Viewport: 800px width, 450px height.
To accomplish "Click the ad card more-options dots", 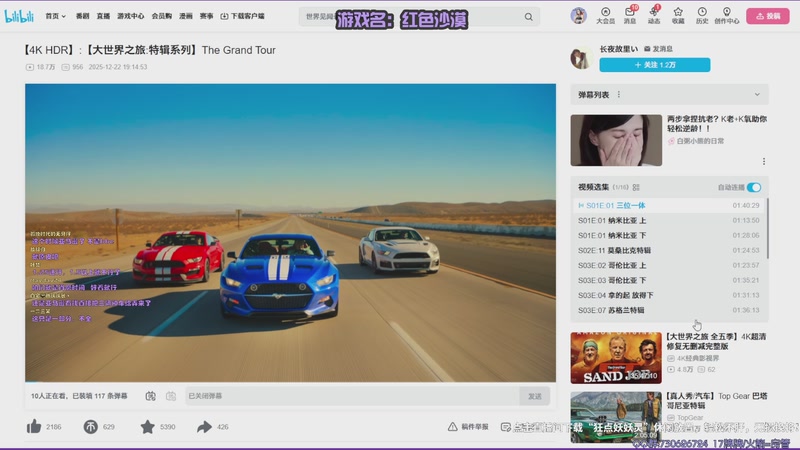I will (764, 161).
